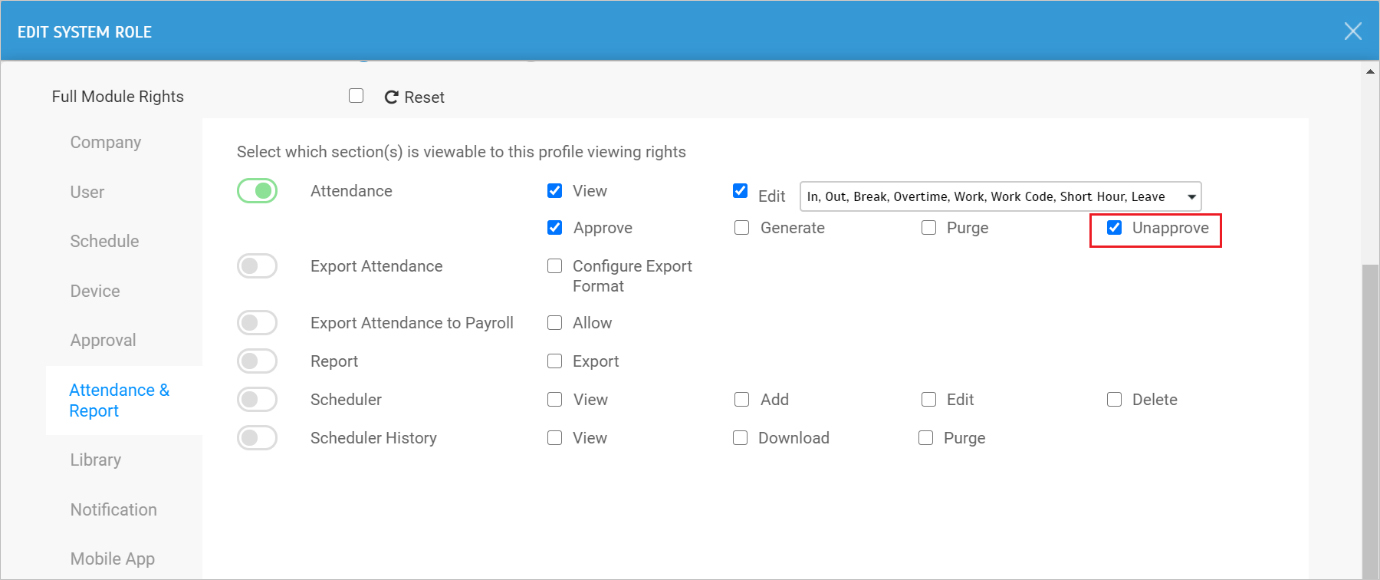Image resolution: width=1380 pixels, height=580 pixels.
Task: Enable the Export Attendance toggle switch
Action: pyautogui.click(x=257, y=266)
